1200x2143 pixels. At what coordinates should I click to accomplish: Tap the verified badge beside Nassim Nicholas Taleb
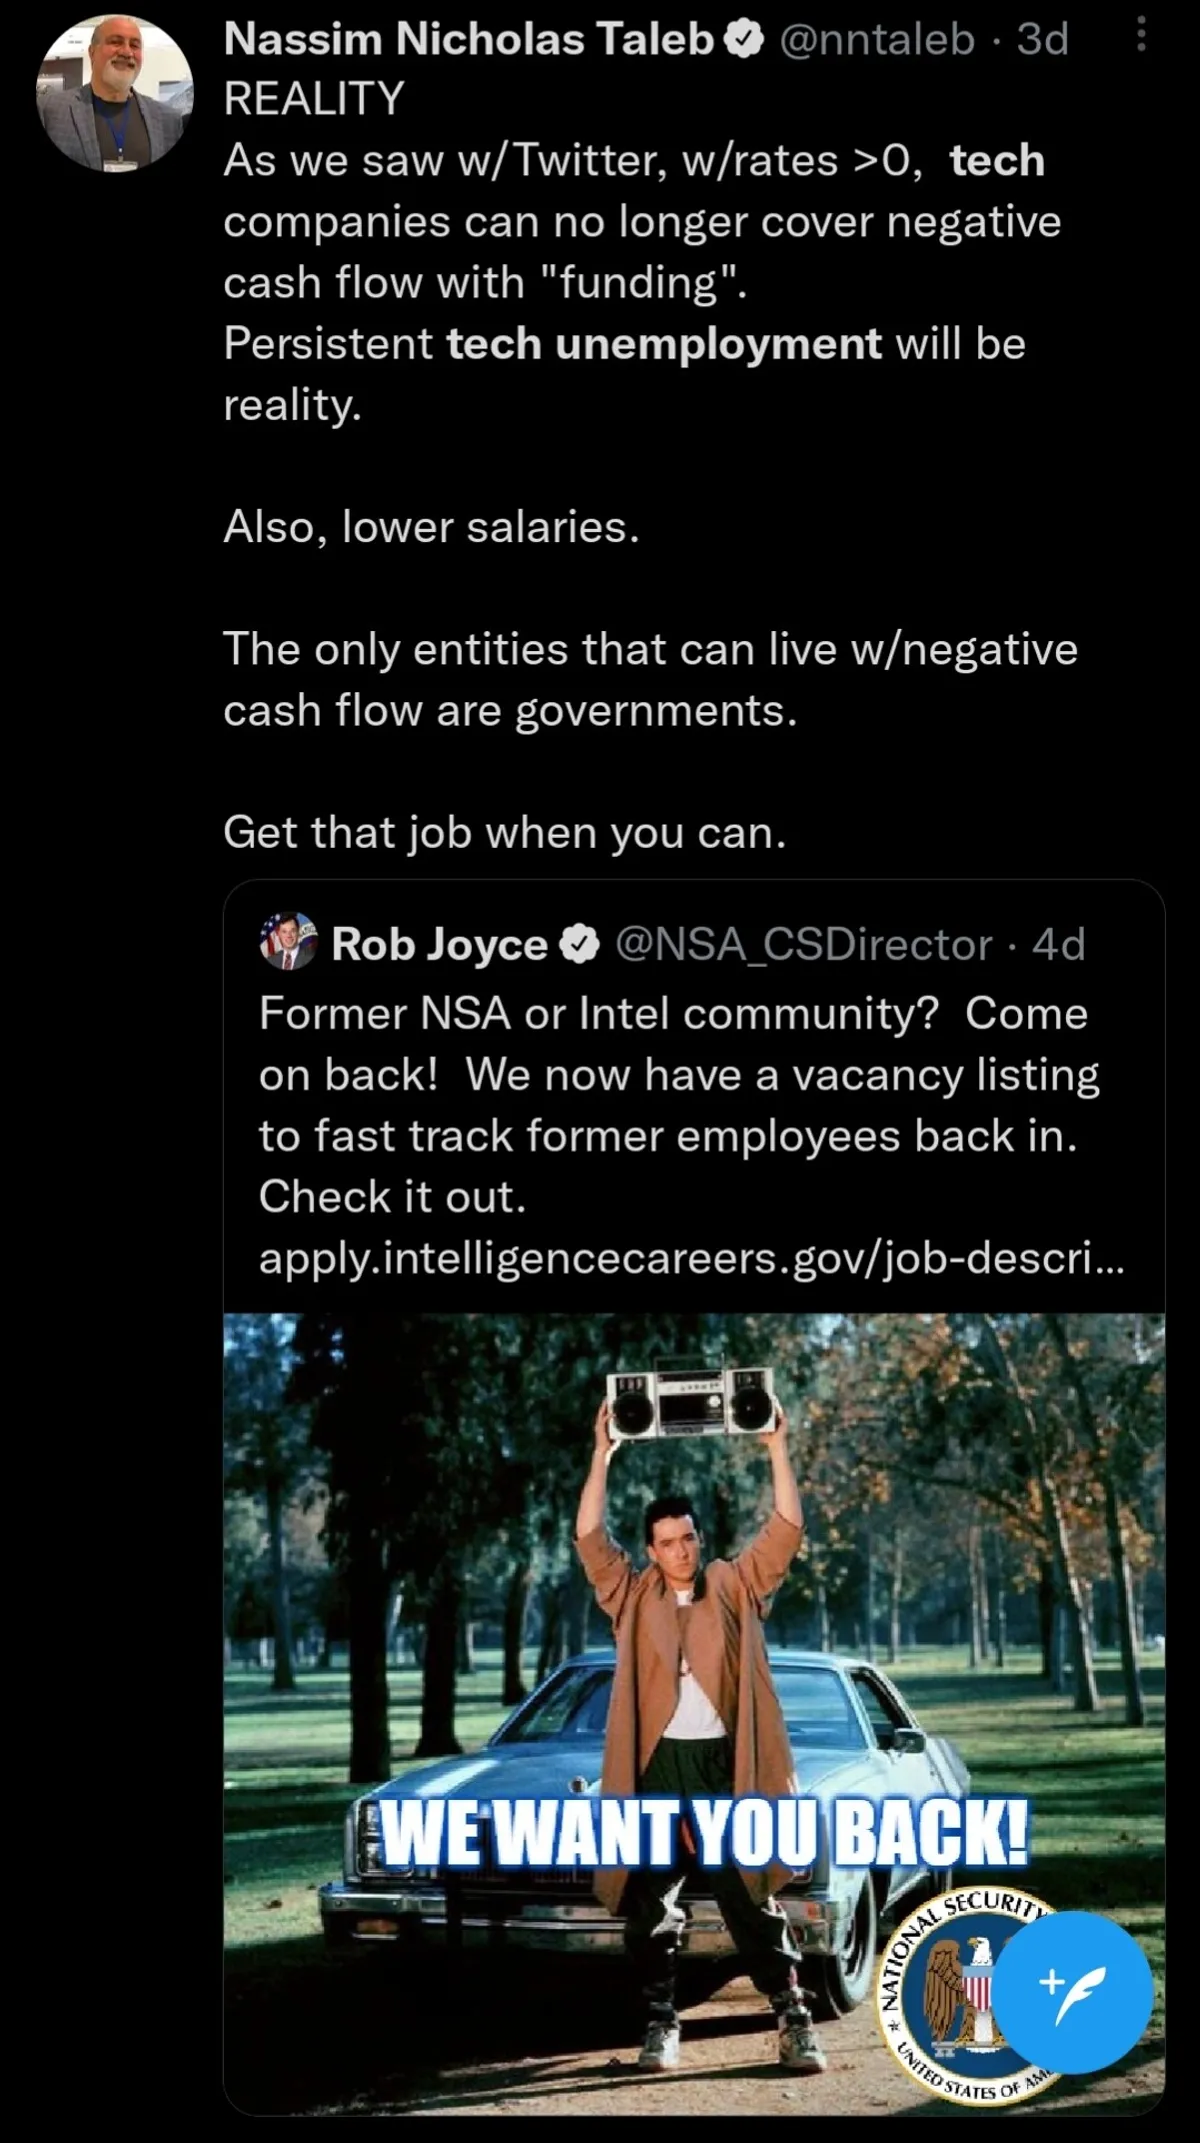click(744, 40)
